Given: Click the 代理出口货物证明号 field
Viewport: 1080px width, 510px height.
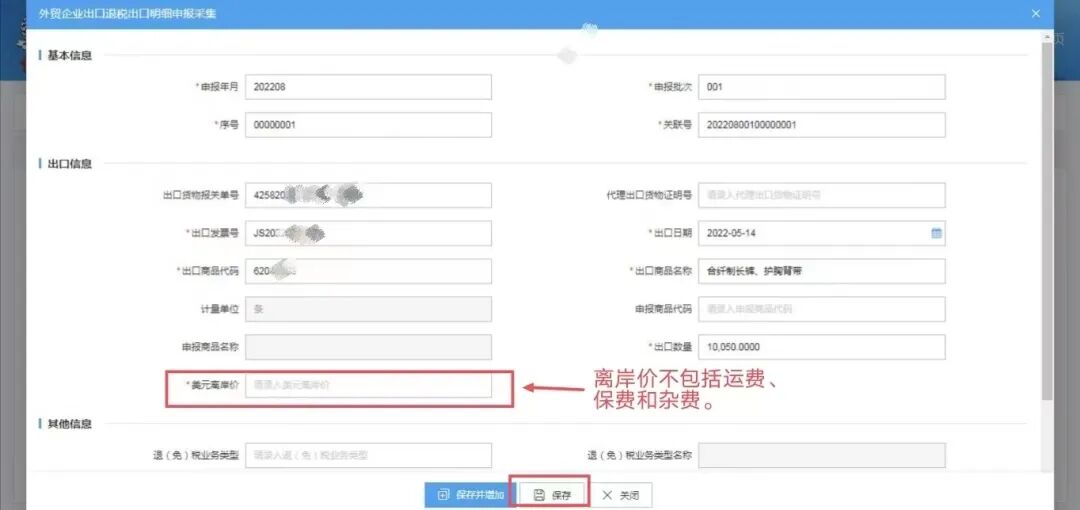Looking at the screenshot, I should tap(822, 195).
